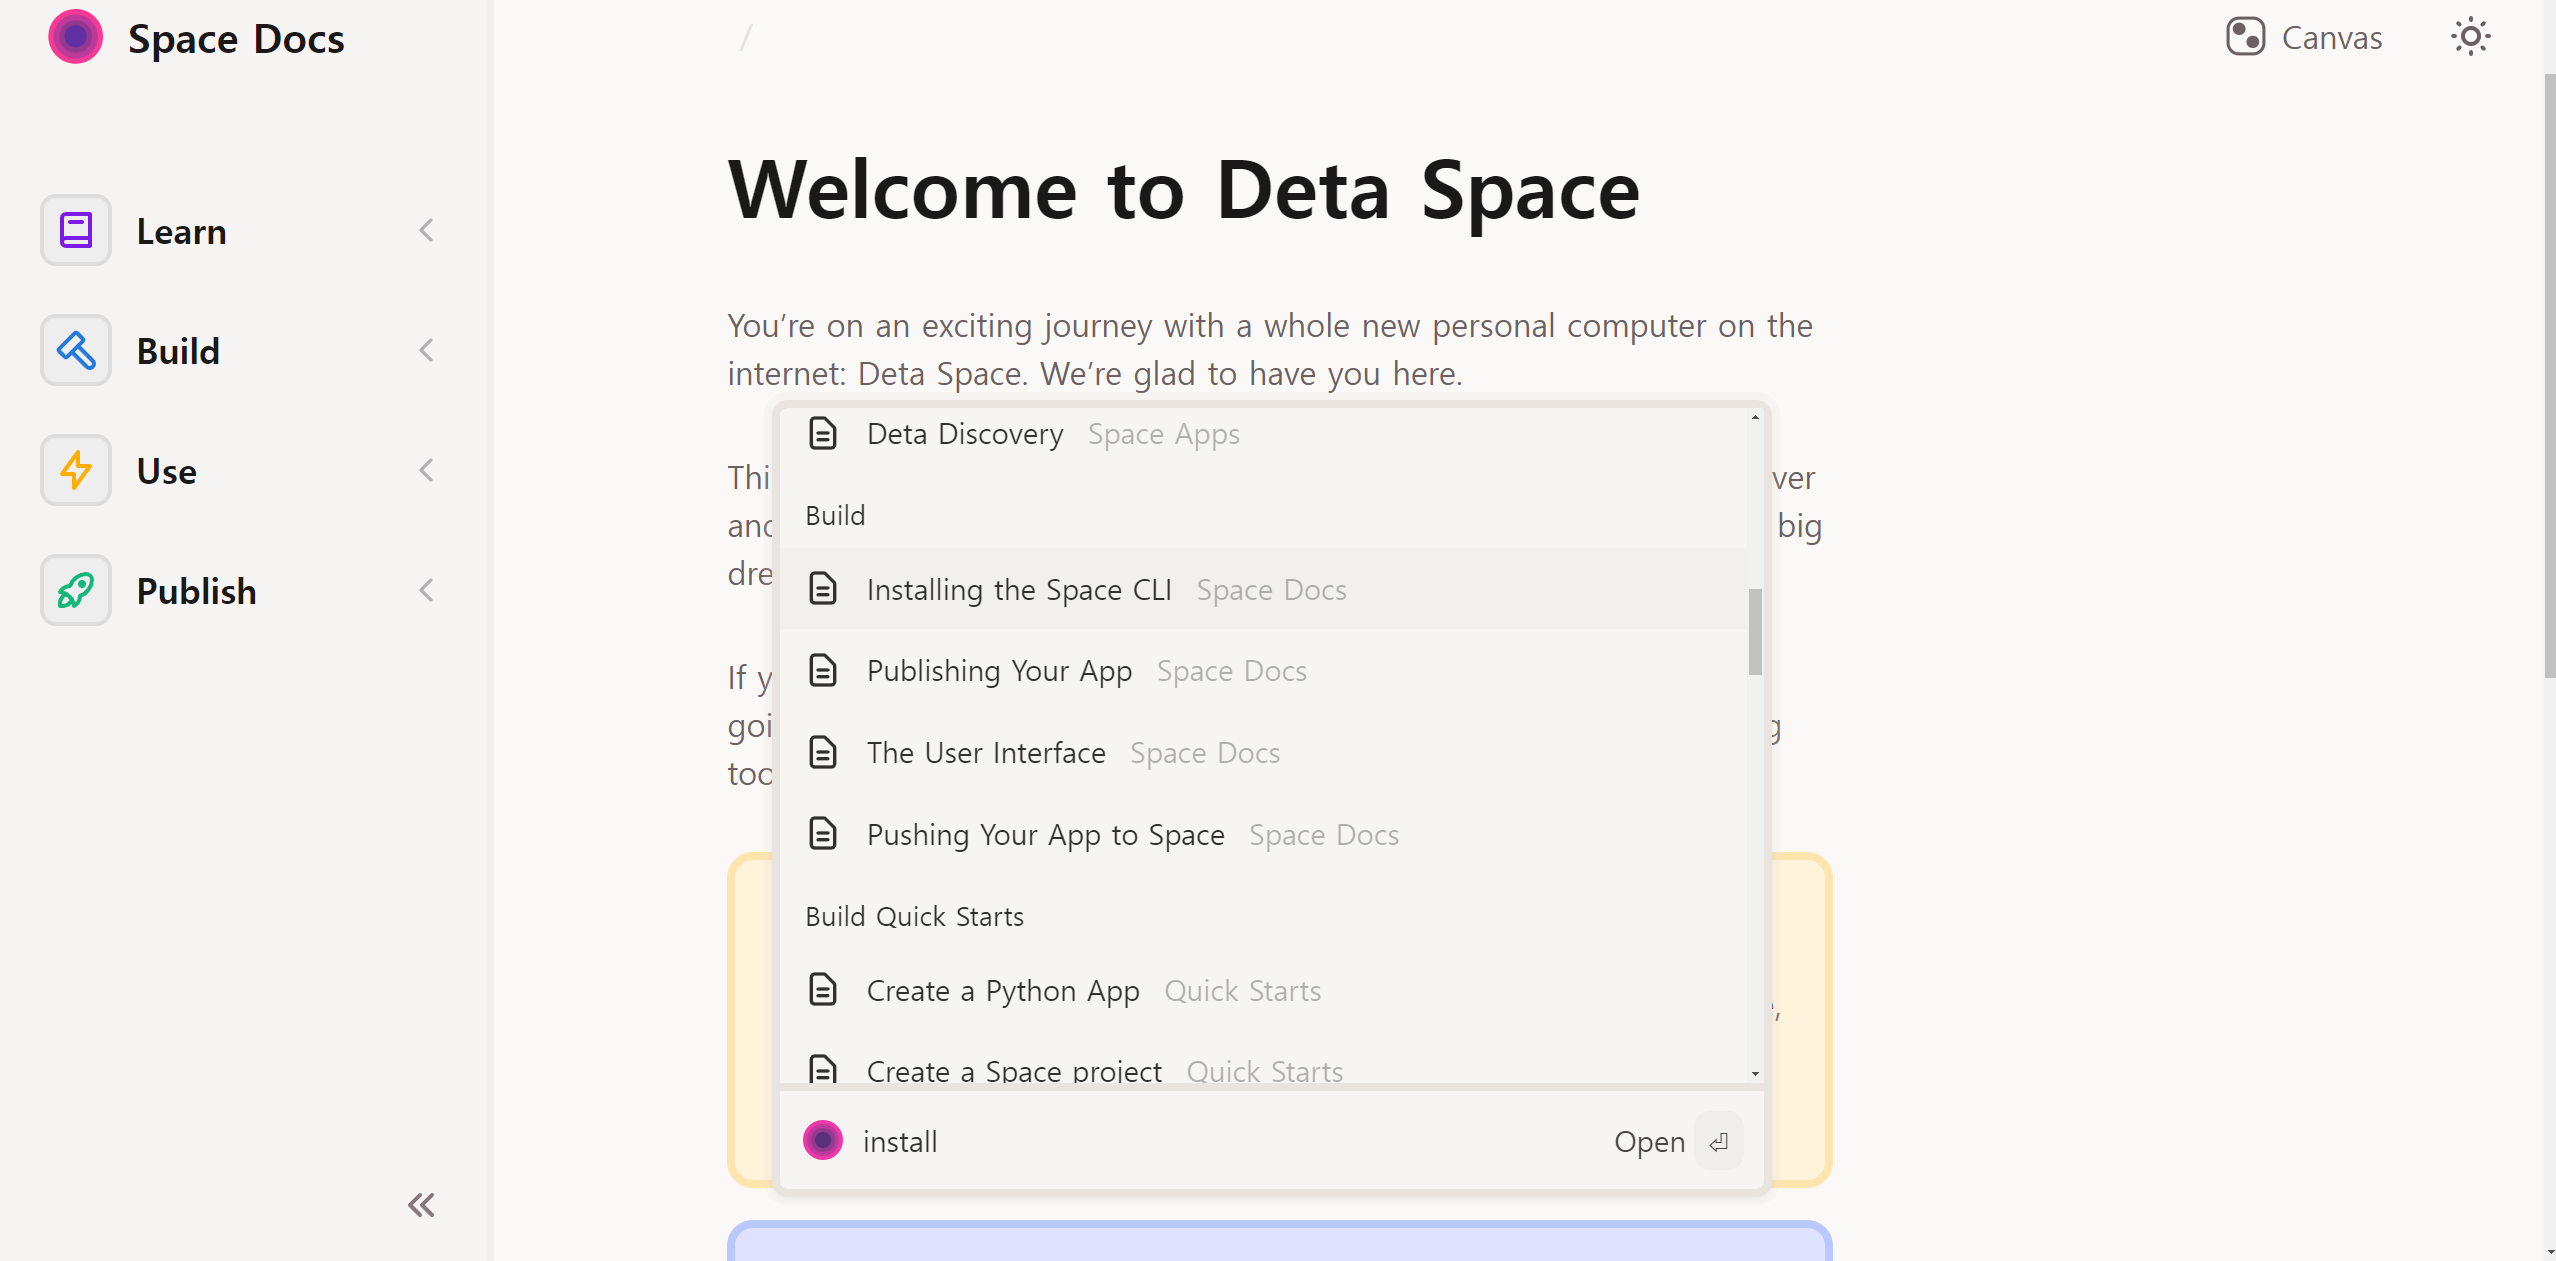Click the document icon beside Create a Python App
This screenshot has width=2556, height=1261.
[822, 990]
